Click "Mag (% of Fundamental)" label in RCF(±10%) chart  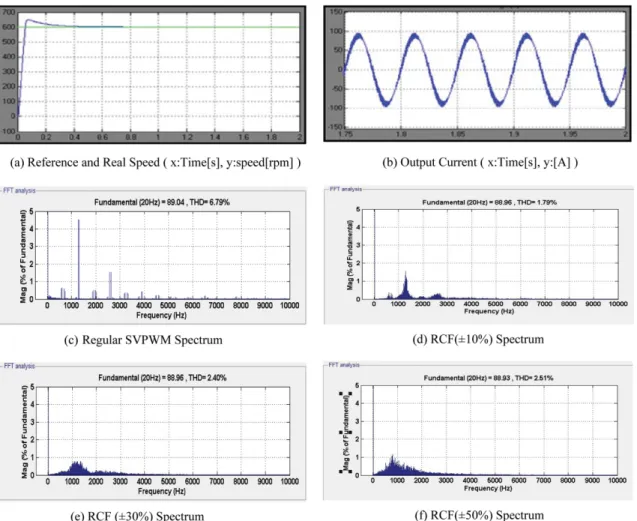click(x=350, y=255)
